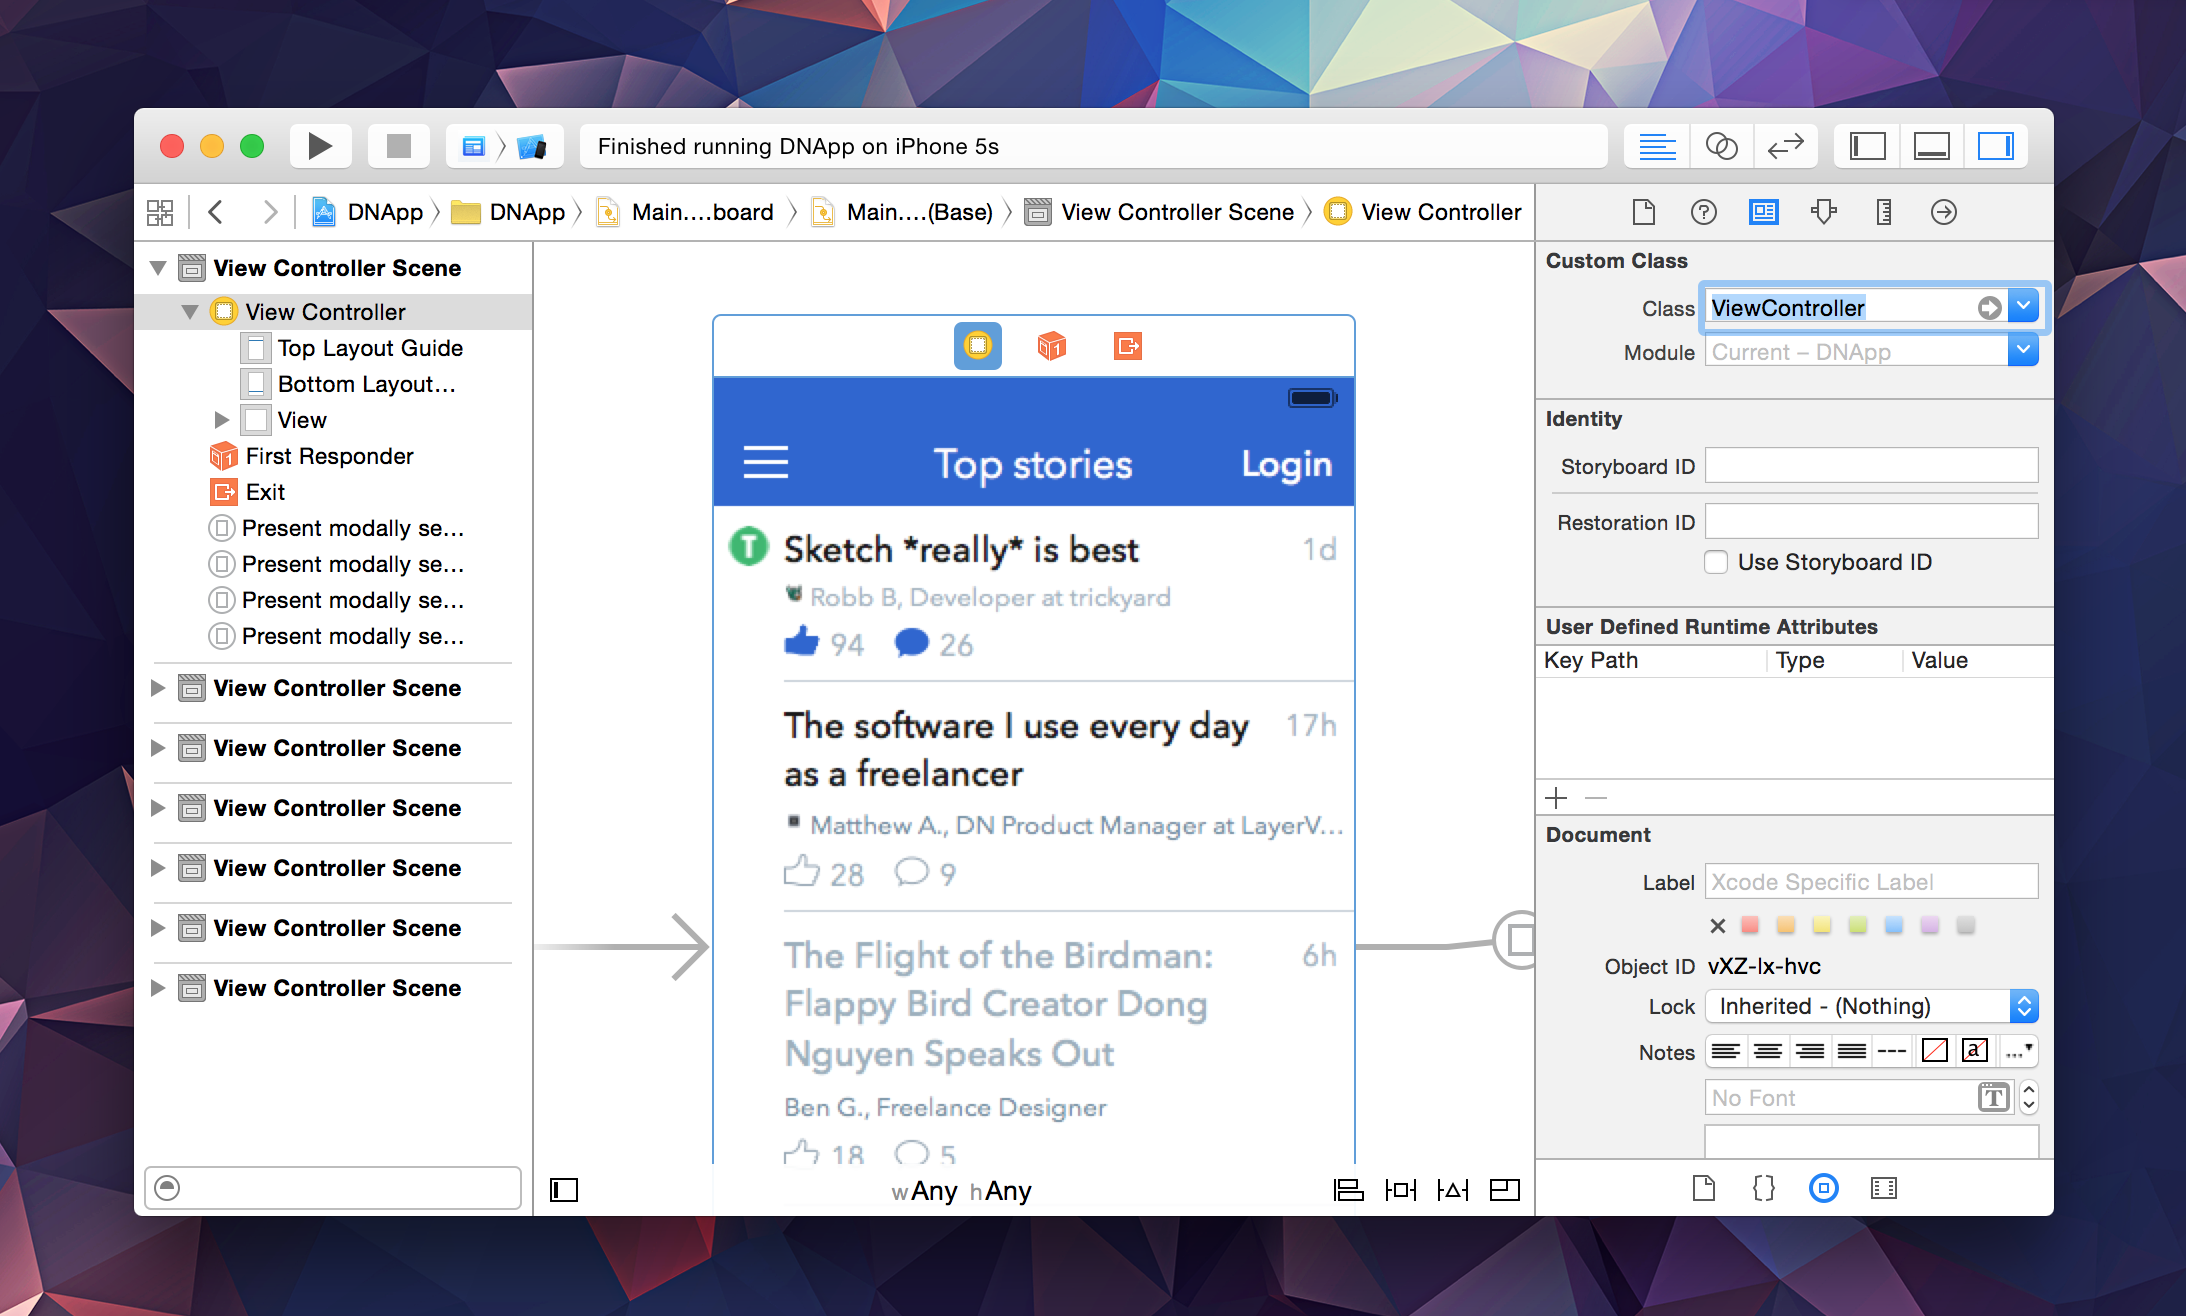2186x1316 pixels.
Task: Click the font size stepper
Action: [x=2028, y=1098]
